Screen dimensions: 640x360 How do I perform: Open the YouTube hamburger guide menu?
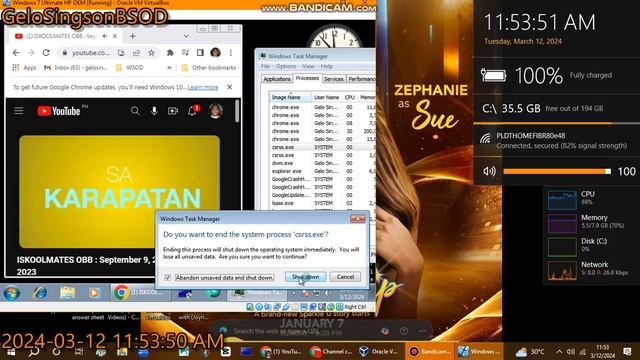[x=19, y=111]
